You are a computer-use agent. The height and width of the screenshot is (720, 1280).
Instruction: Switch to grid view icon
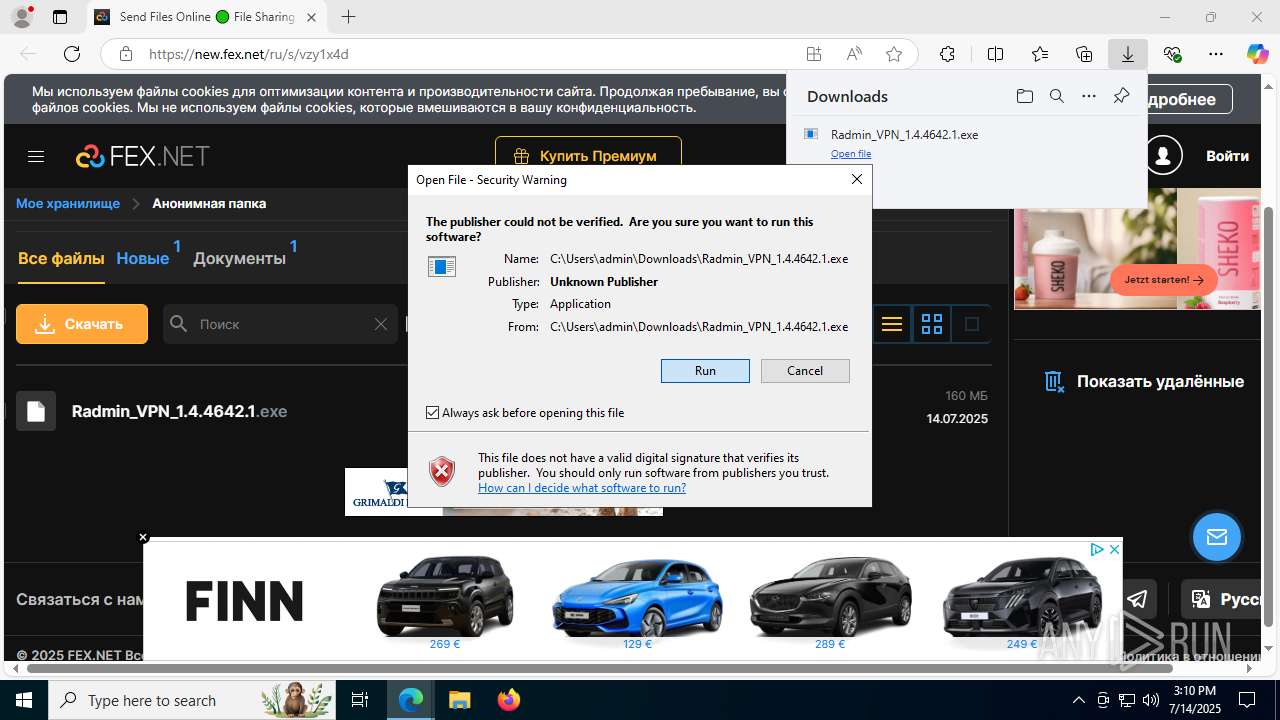tap(932, 324)
